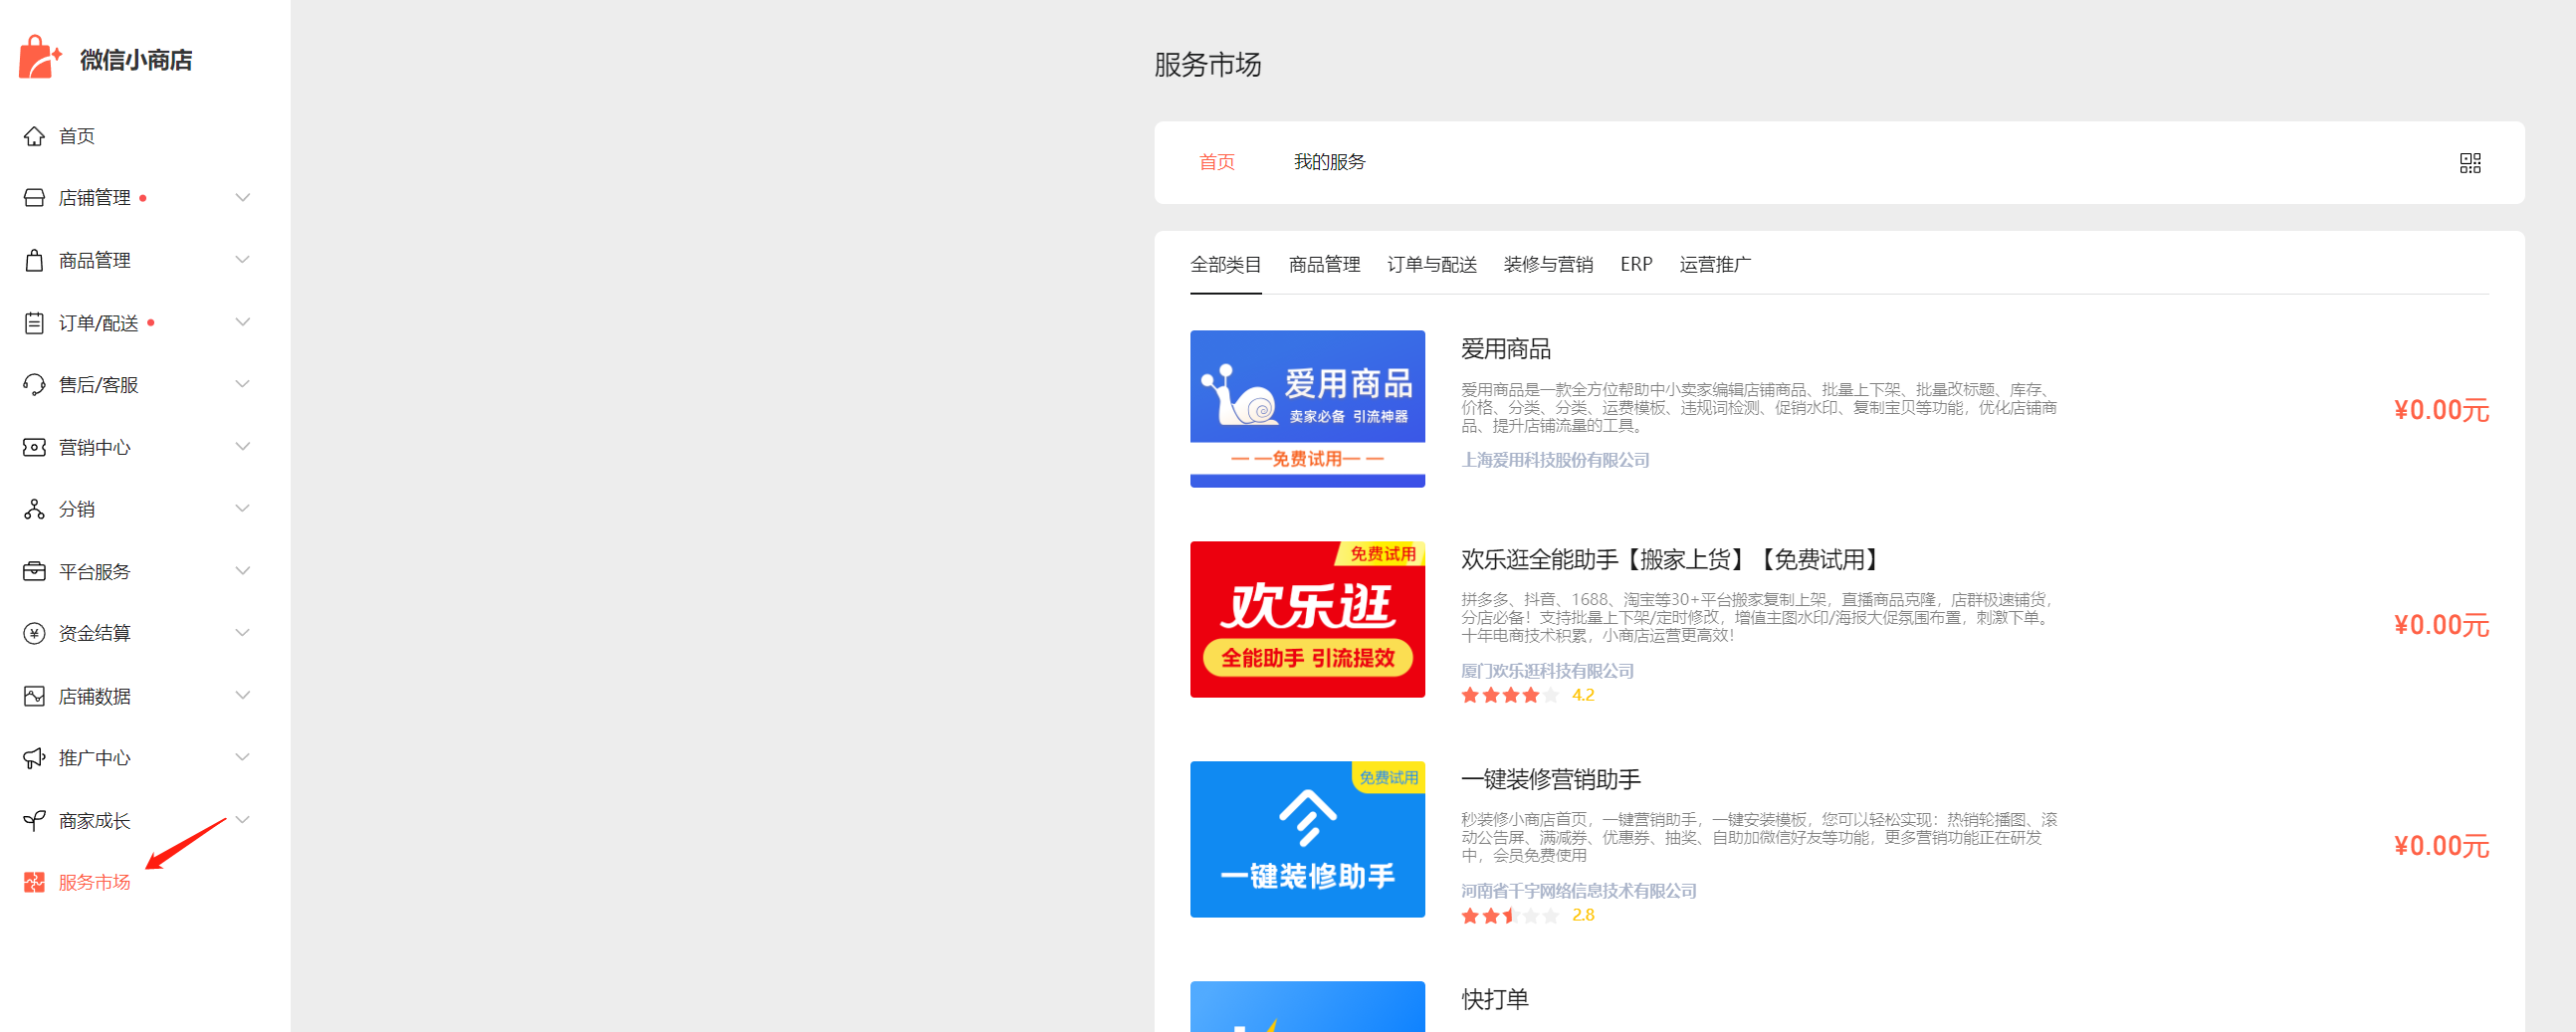Screen dimensions: 2576x1032
Task: Expand the 分销 chevron
Action: tap(242, 508)
